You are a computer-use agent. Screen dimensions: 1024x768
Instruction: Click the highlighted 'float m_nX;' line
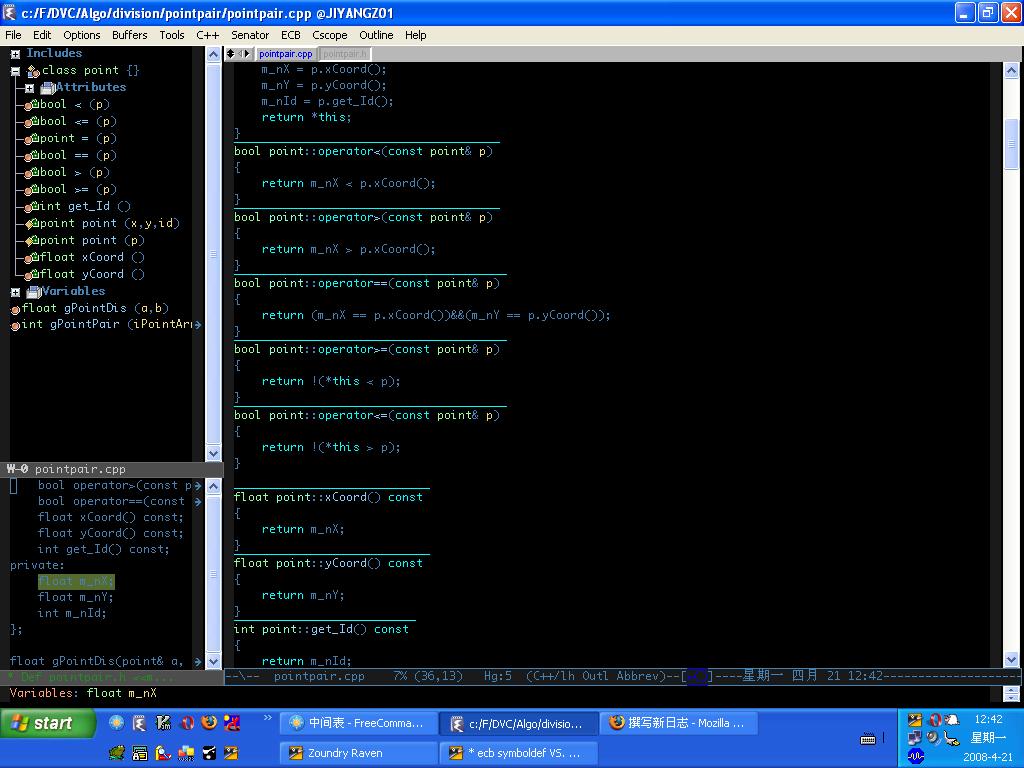tap(75, 581)
